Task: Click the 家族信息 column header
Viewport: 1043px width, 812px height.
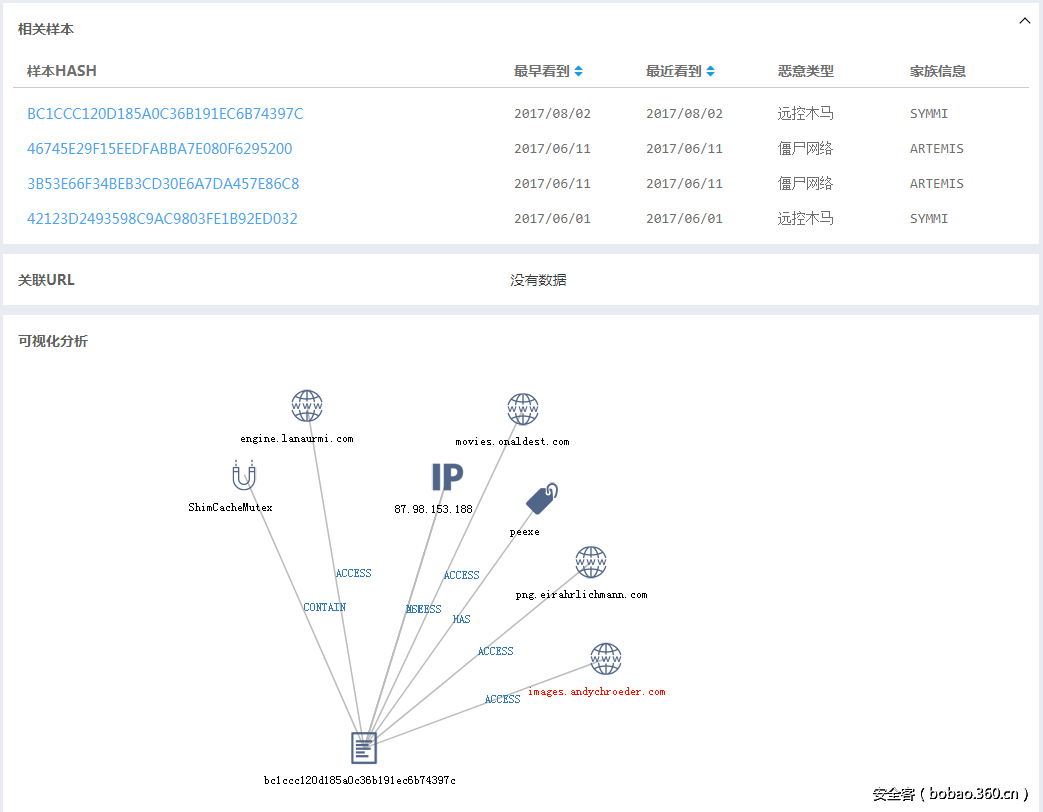Action: tap(937, 71)
